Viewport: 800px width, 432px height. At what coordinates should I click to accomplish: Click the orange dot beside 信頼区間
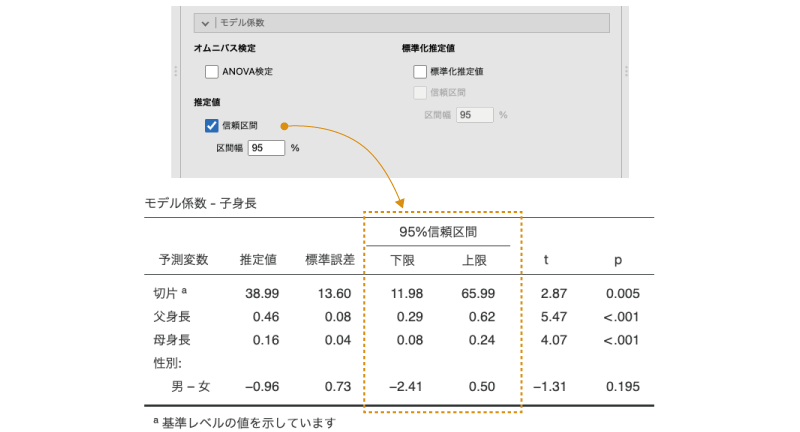[x=285, y=126]
